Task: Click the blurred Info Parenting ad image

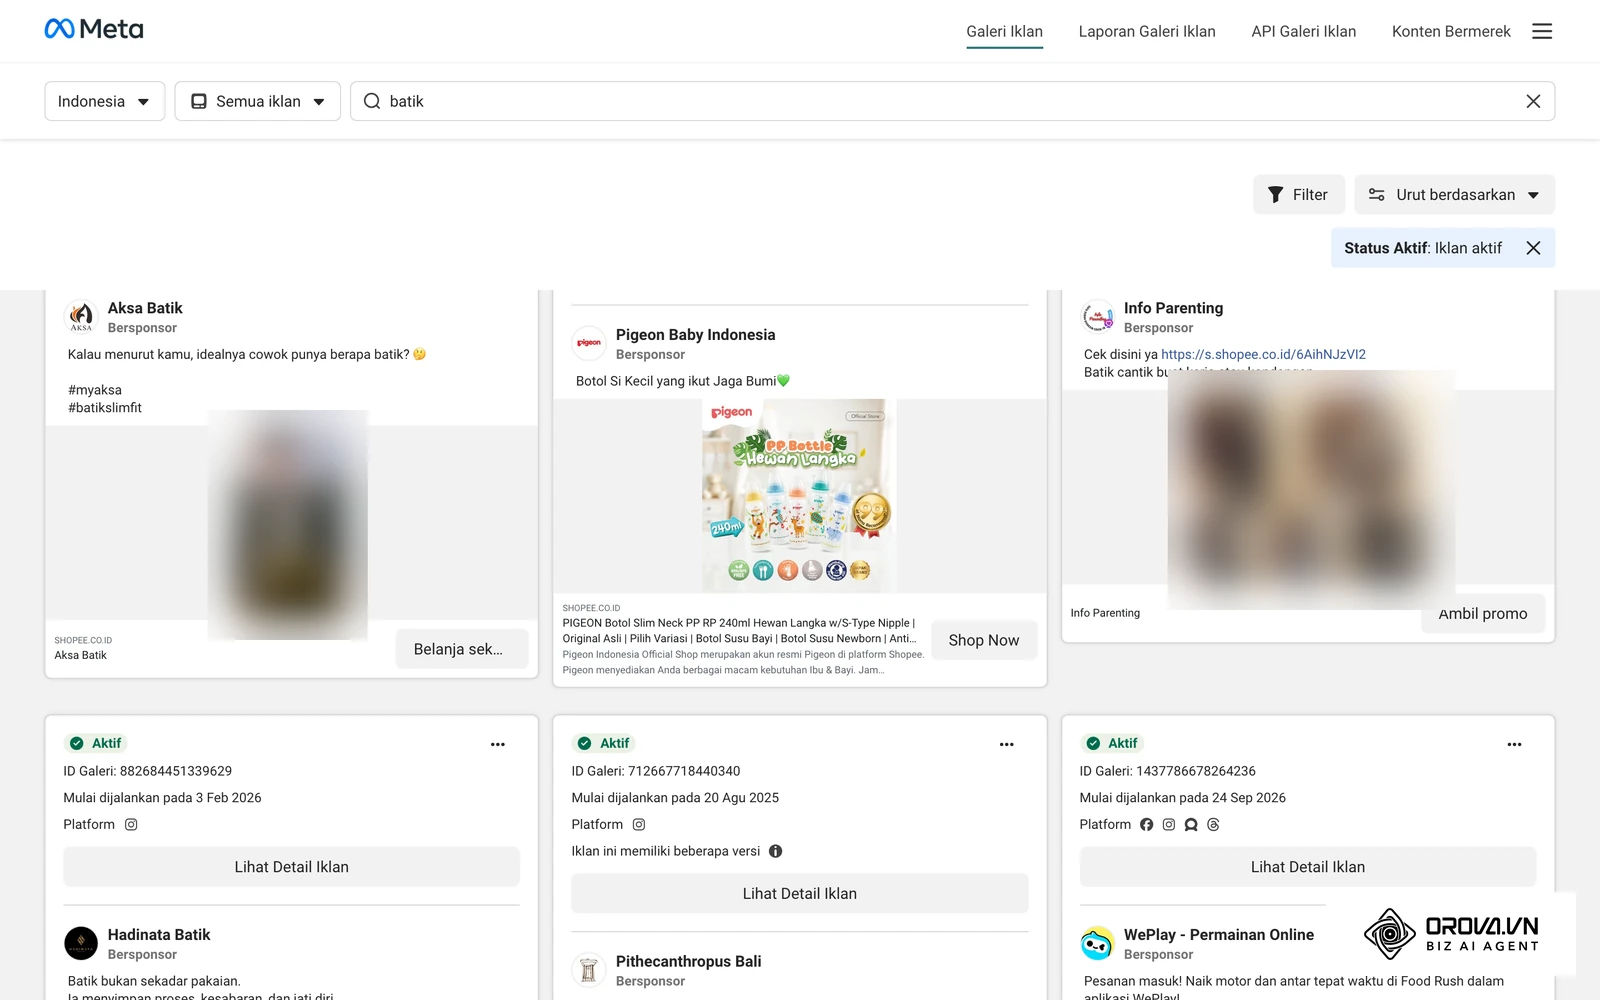Action: 1310,490
